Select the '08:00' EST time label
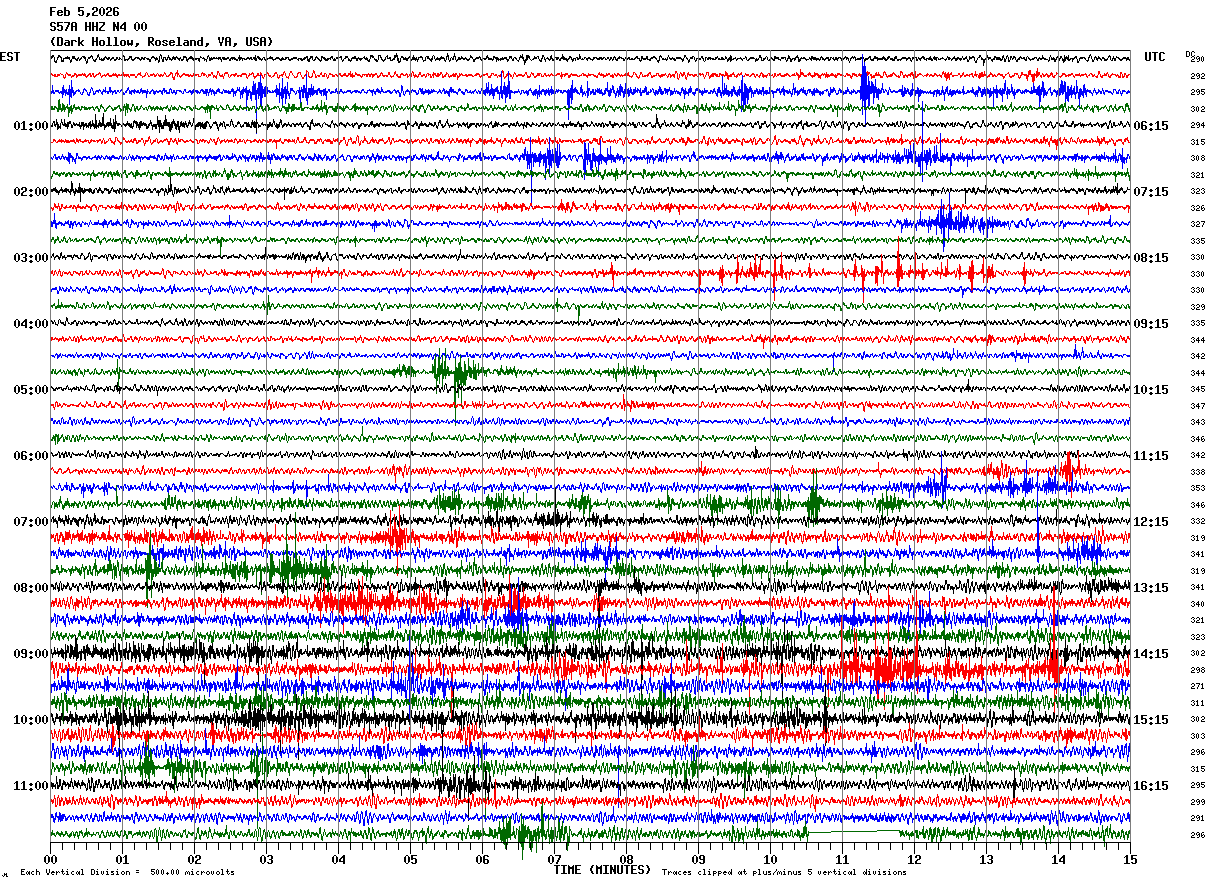 tap(31, 588)
